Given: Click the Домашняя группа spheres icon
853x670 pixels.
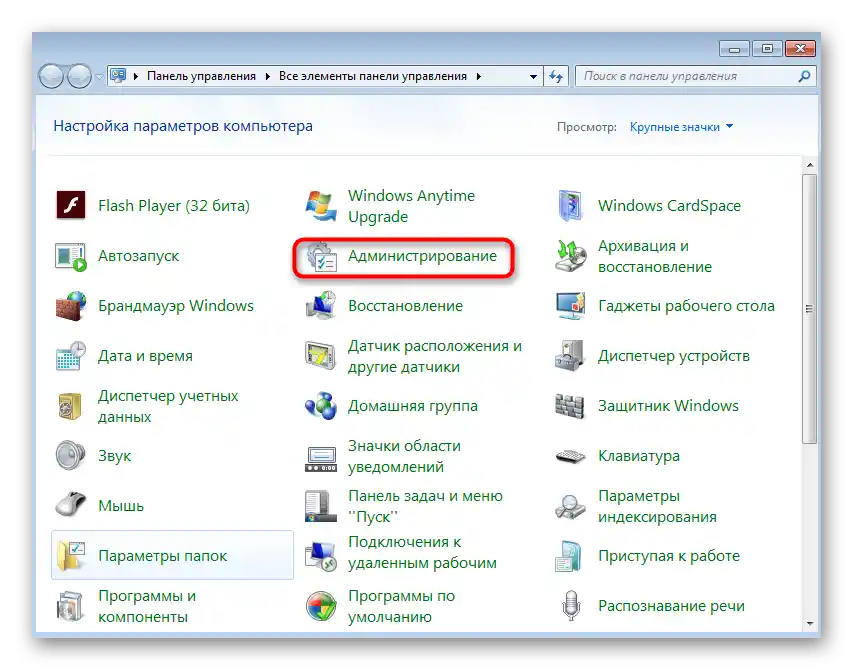Looking at the screenshot, I should [321, 406].
